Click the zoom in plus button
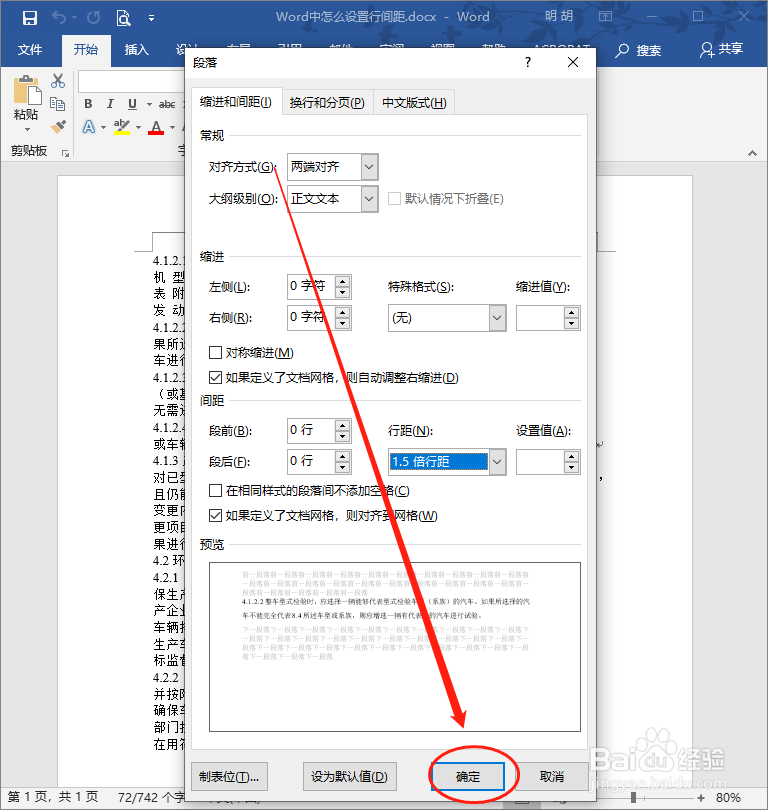 pos(701,798)
